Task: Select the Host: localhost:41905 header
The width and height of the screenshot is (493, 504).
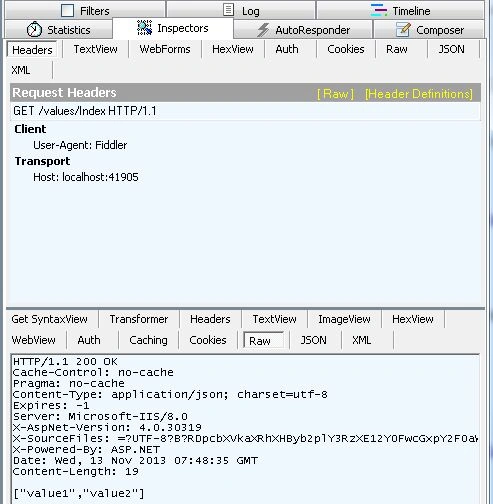Action: tap(86, 177)
